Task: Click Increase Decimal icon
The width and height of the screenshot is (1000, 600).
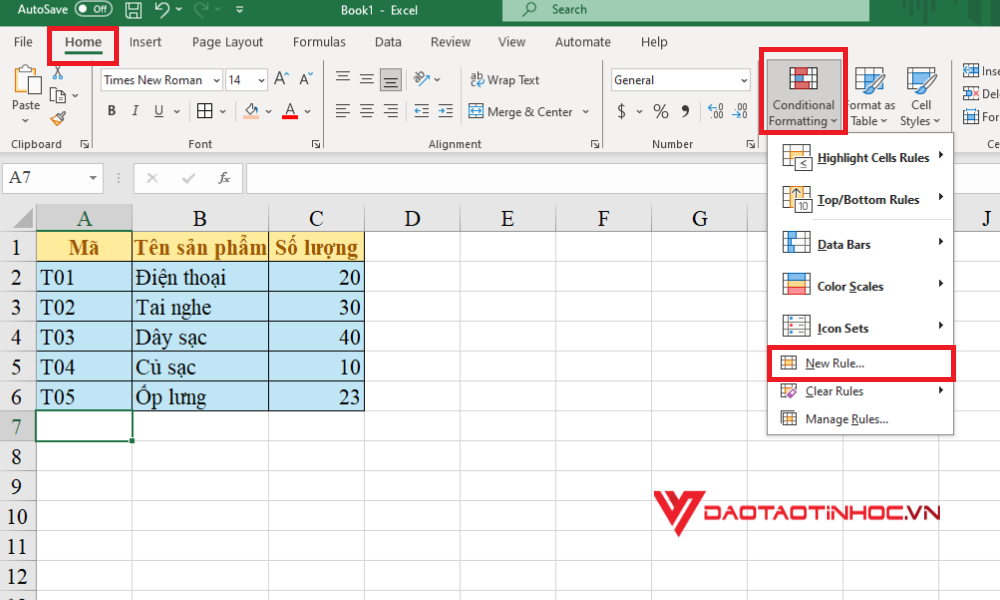Action: tap(716, 112)
